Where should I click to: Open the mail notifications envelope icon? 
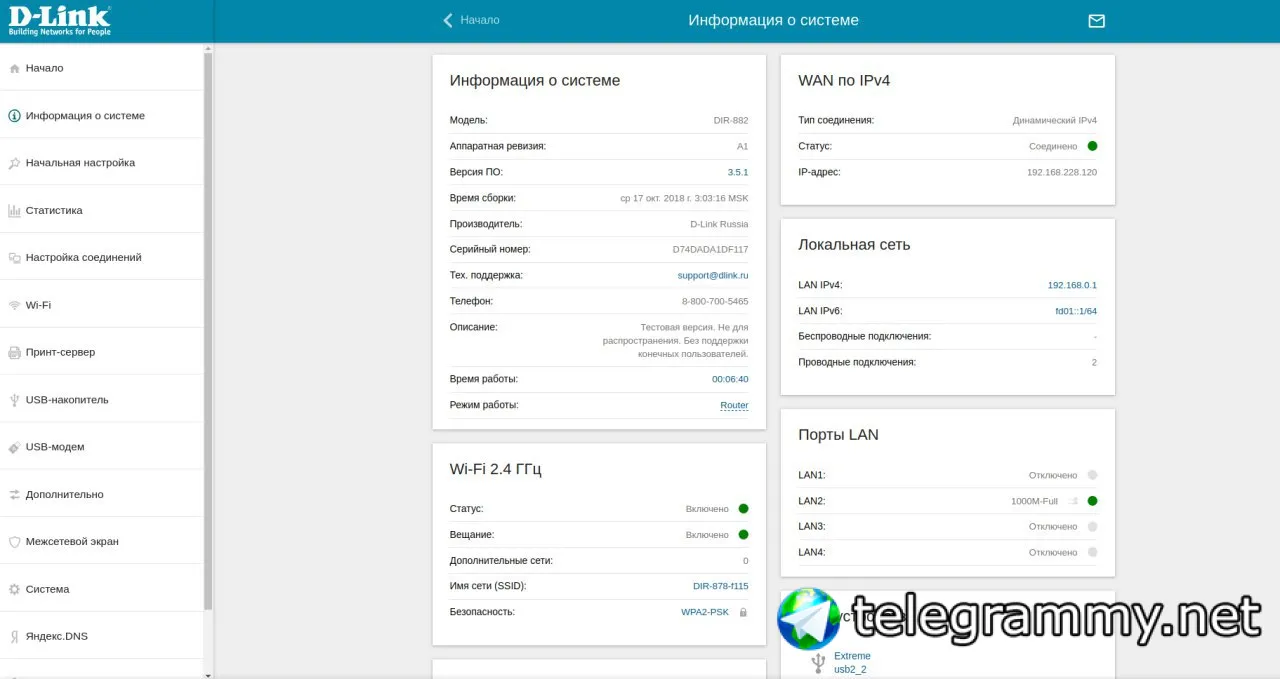[x=1097, y=20]
